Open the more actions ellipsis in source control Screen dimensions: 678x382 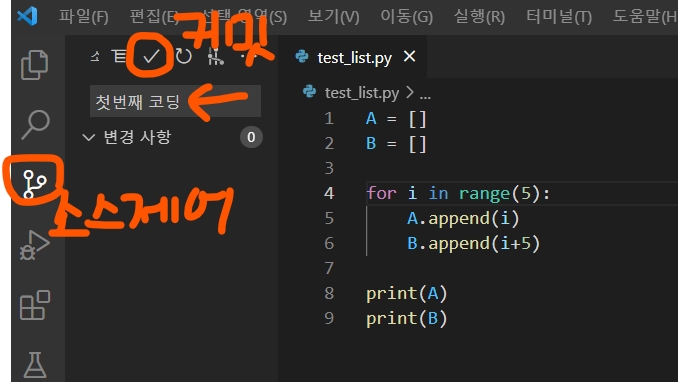pos(249,56)
